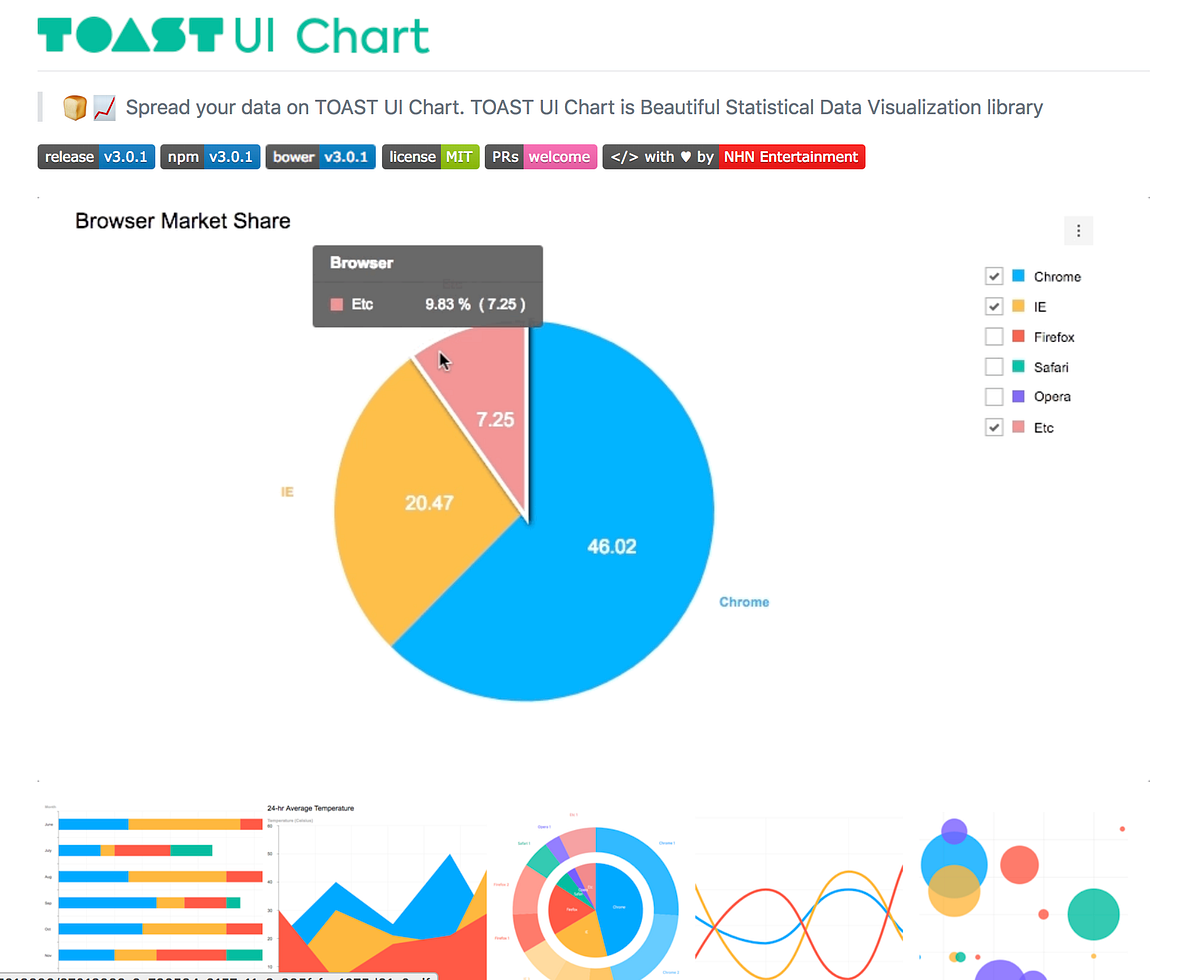Click the npm v3.0.1 badge
This screenshot has height=980, width=1200.
click(210, 157)
